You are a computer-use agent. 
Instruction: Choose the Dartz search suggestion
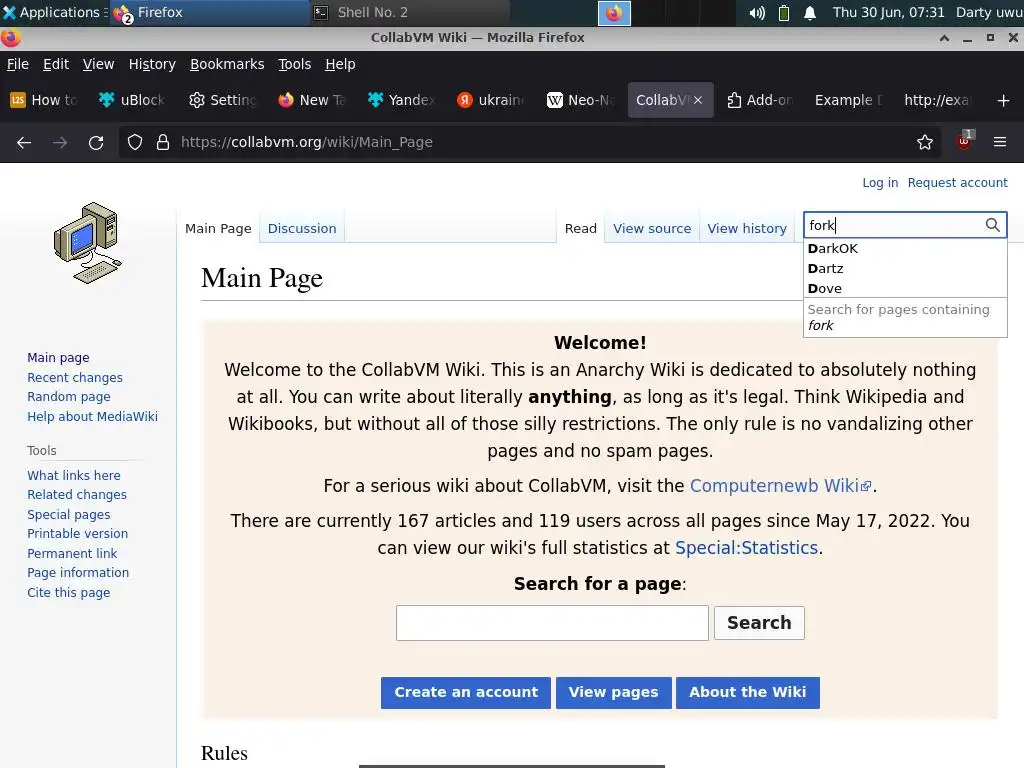[905, 269]
